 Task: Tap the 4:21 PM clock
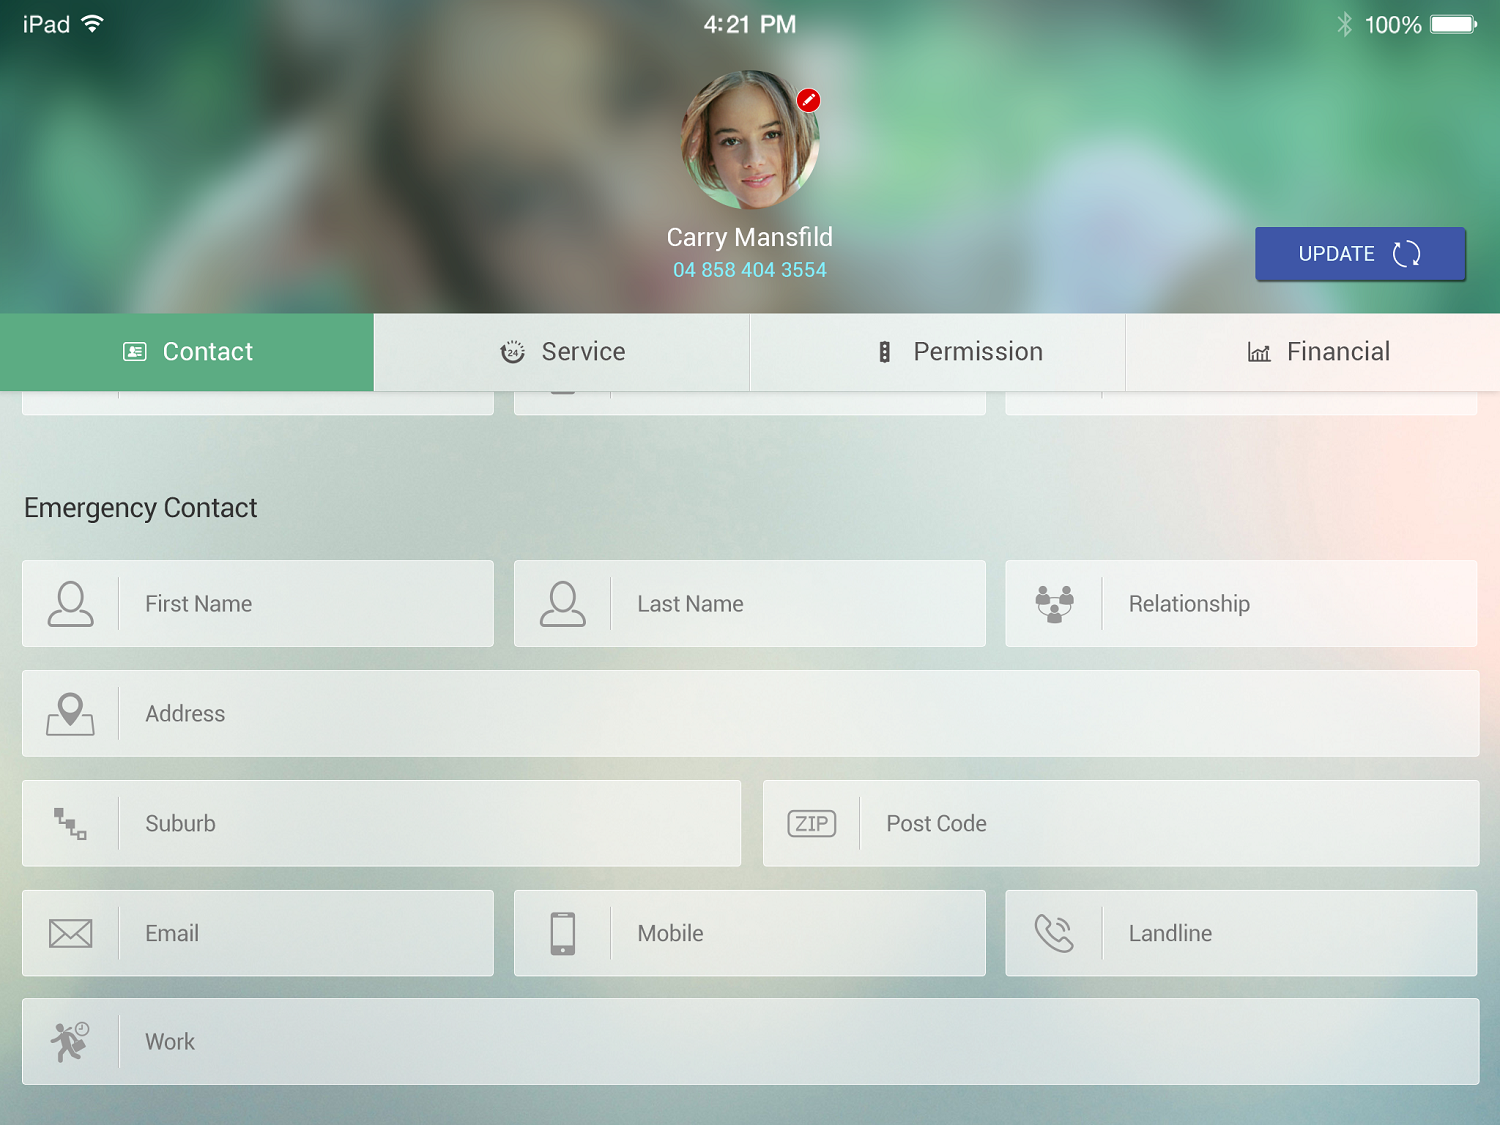(x=750, y=24)
